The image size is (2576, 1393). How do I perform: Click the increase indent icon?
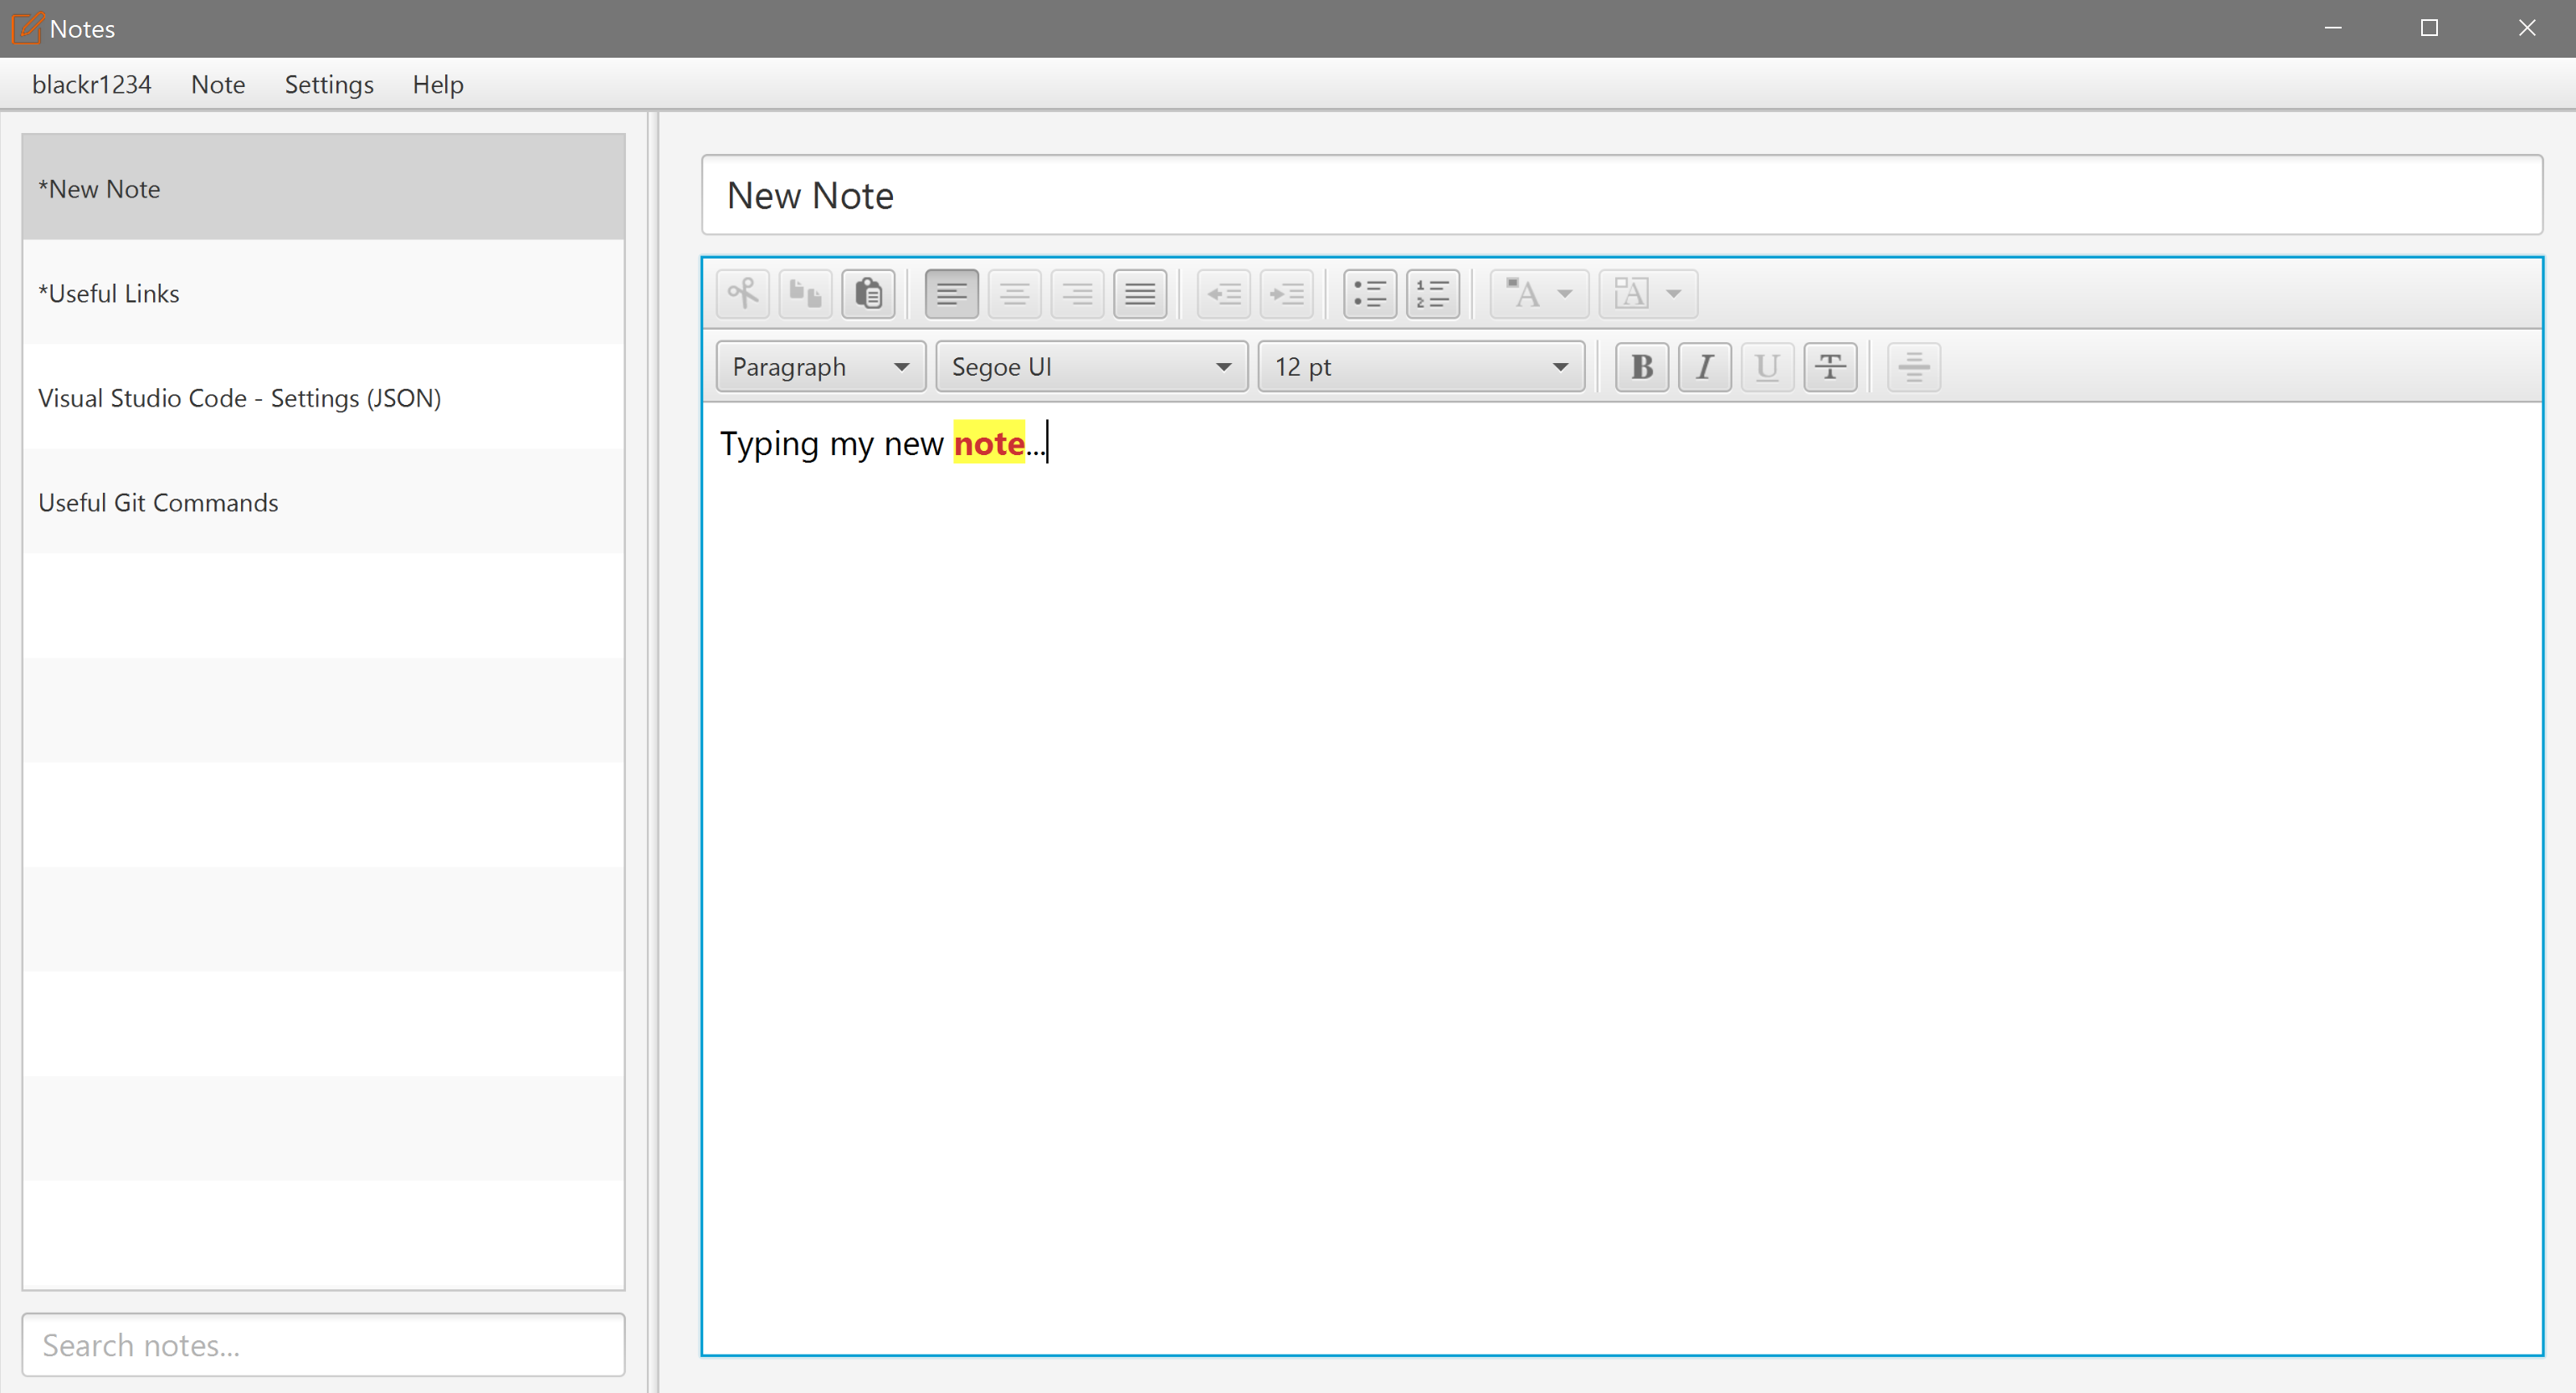[x=1287, y=294]
